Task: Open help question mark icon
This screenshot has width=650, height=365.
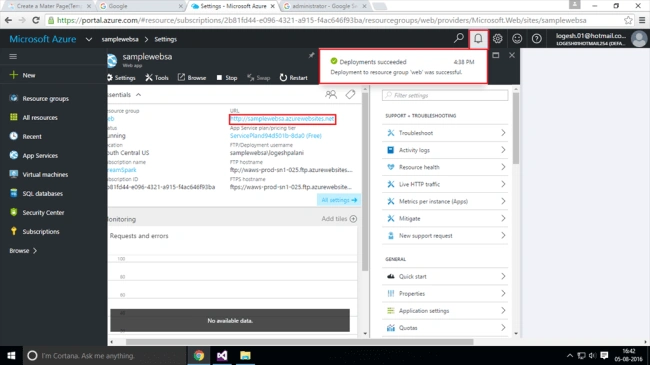Action: click(x=536, y=39)
